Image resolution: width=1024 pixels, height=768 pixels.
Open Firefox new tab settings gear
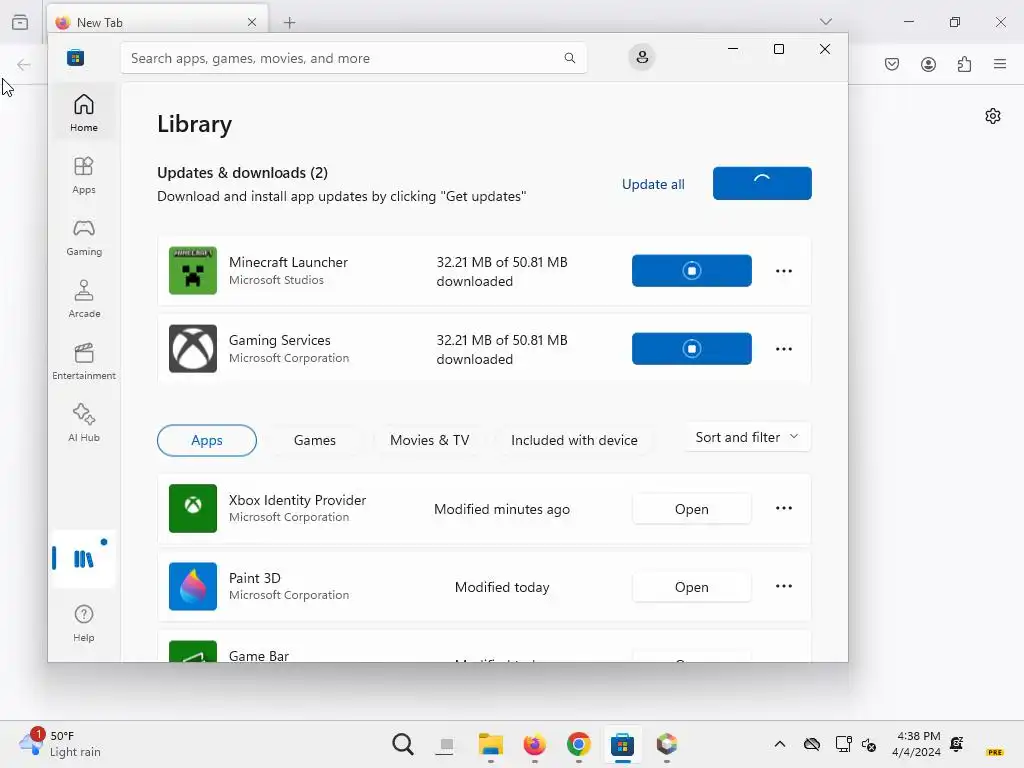point(993,116)
